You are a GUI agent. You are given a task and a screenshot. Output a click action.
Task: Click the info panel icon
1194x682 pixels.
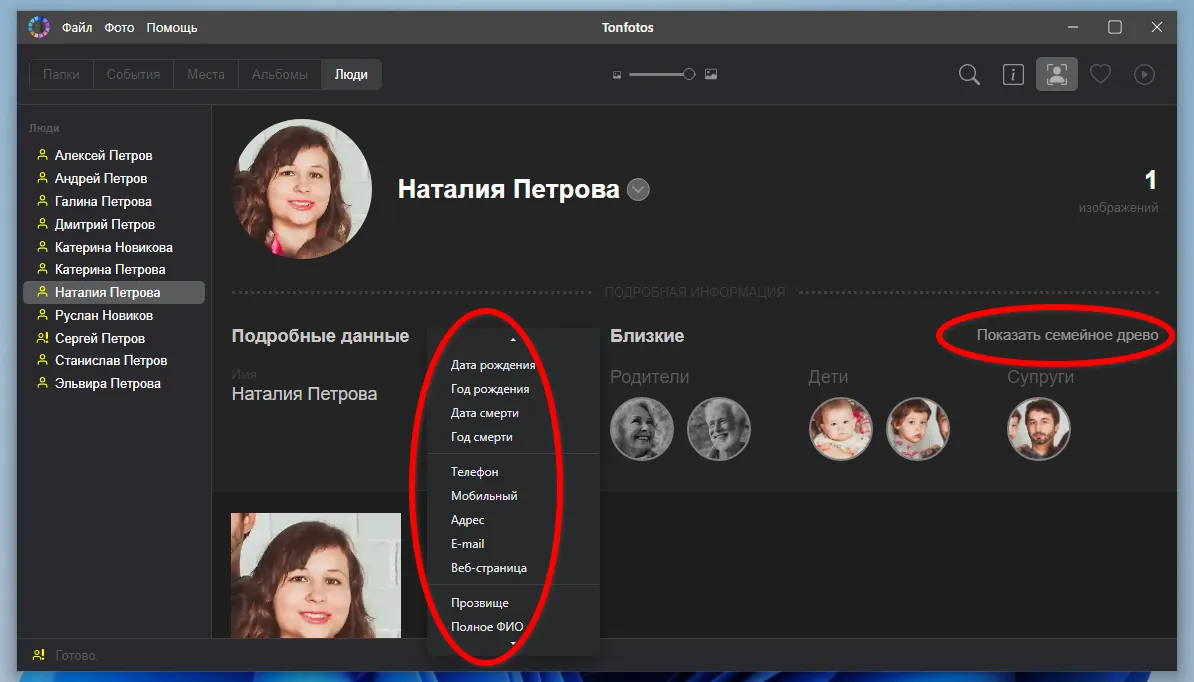pos(1012,74)
